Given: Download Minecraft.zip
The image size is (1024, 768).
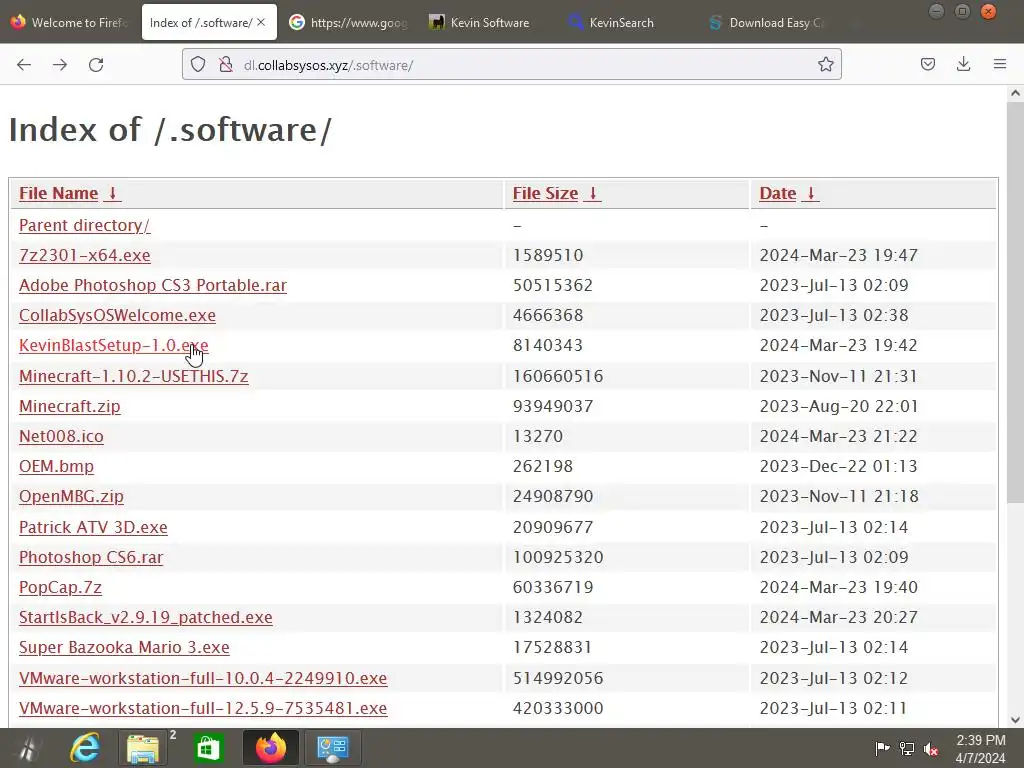Looking at the screenshot, I should pyautogui.click(x=70, y=406).
